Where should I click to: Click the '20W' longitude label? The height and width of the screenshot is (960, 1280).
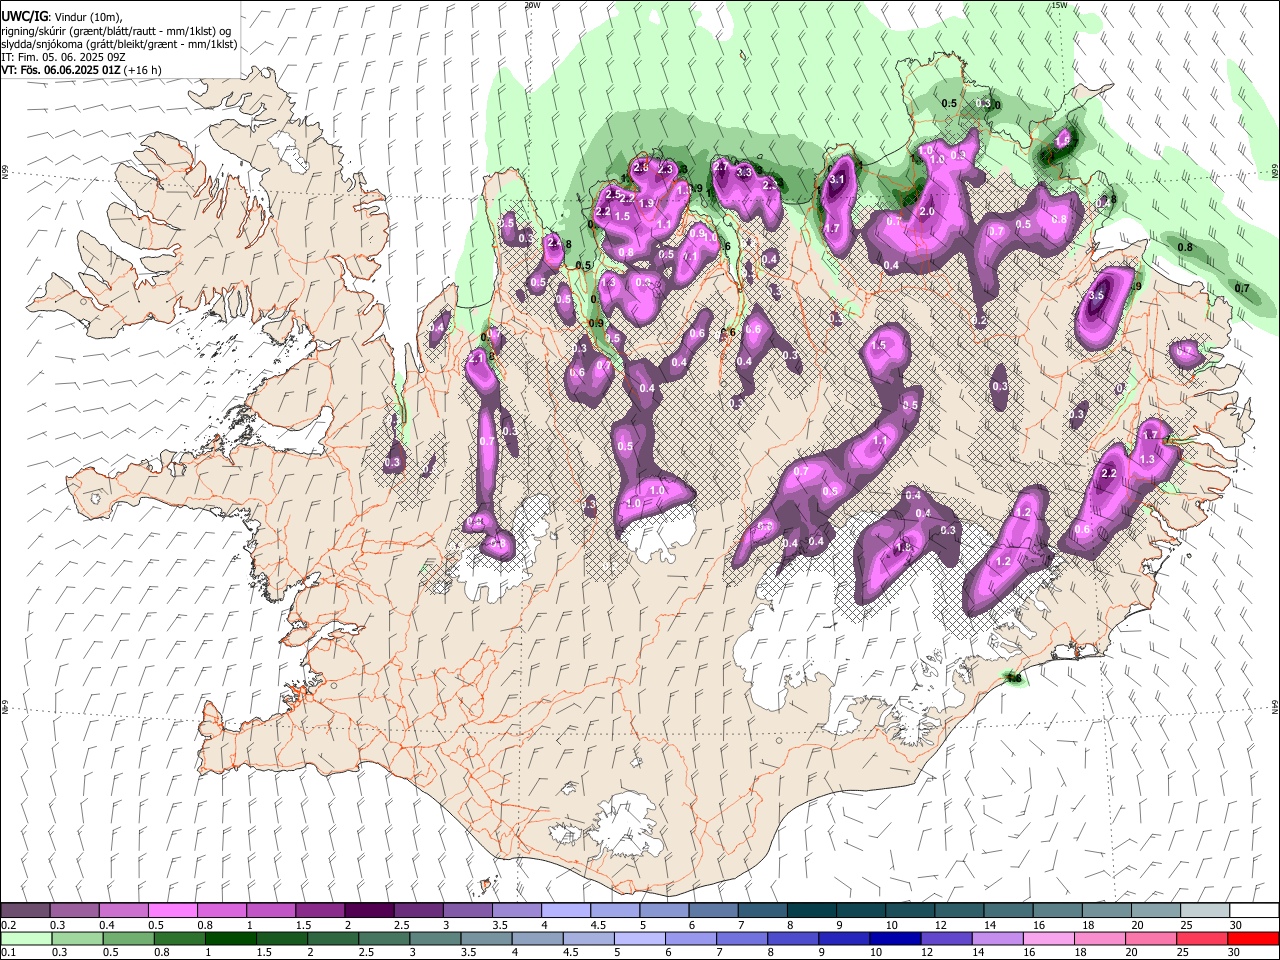pos(533,5)
